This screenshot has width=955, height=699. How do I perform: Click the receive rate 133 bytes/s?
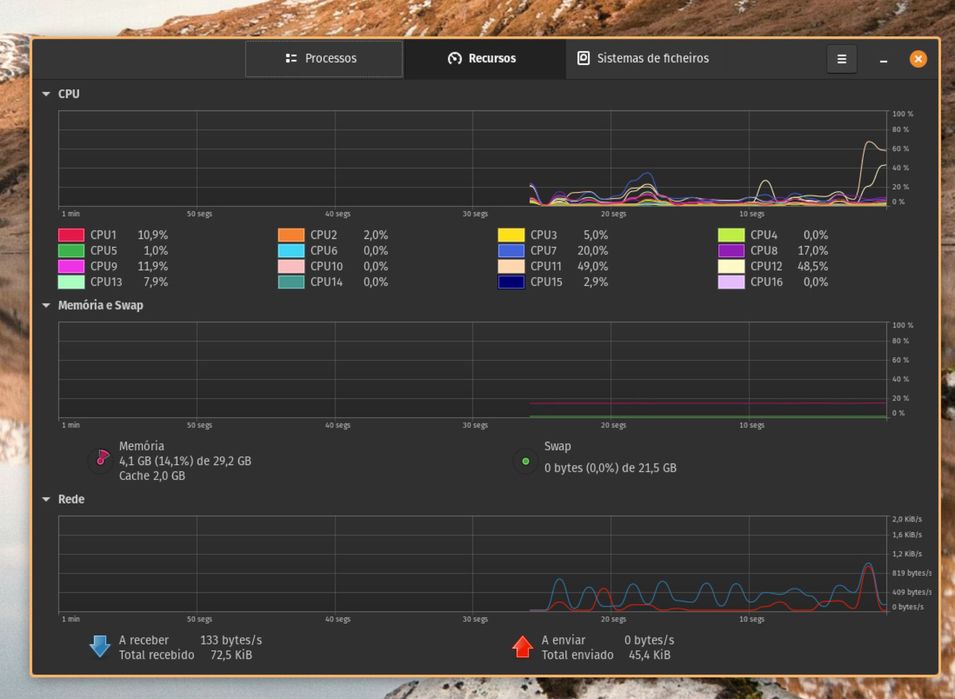click(x=231, y=641)
